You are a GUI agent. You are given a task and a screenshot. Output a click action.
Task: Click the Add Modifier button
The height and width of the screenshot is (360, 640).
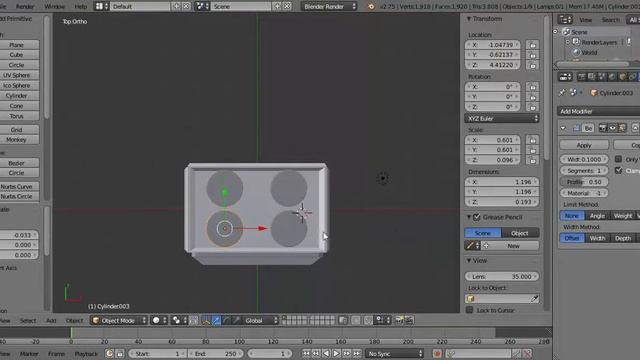point(599,111)
